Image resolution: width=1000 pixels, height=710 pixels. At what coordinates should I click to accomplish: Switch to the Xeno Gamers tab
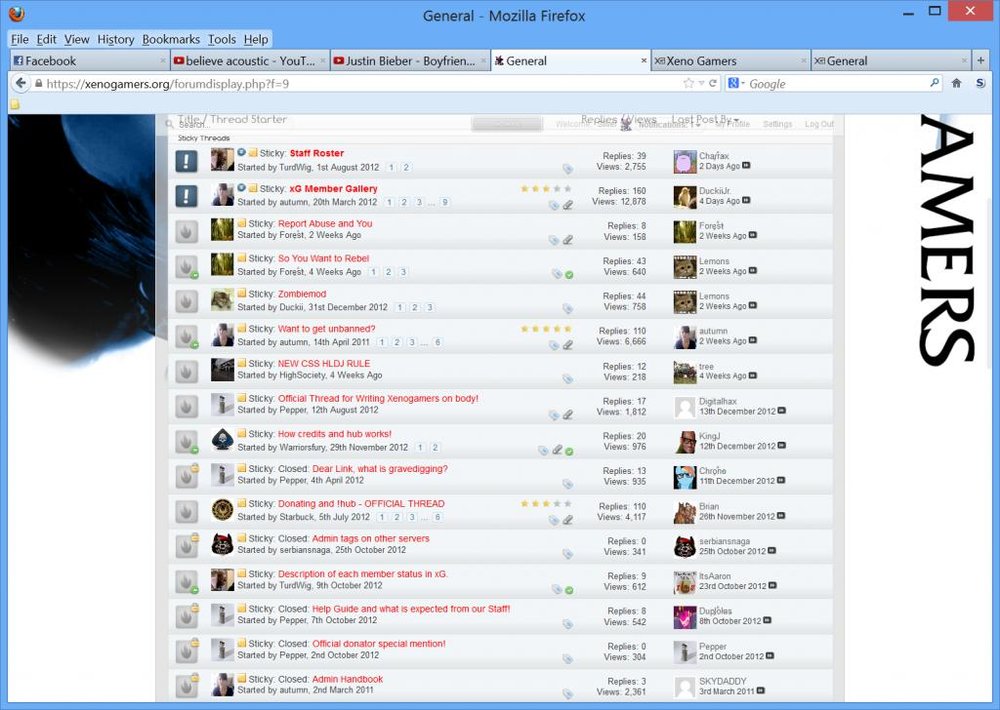(731, 61)
